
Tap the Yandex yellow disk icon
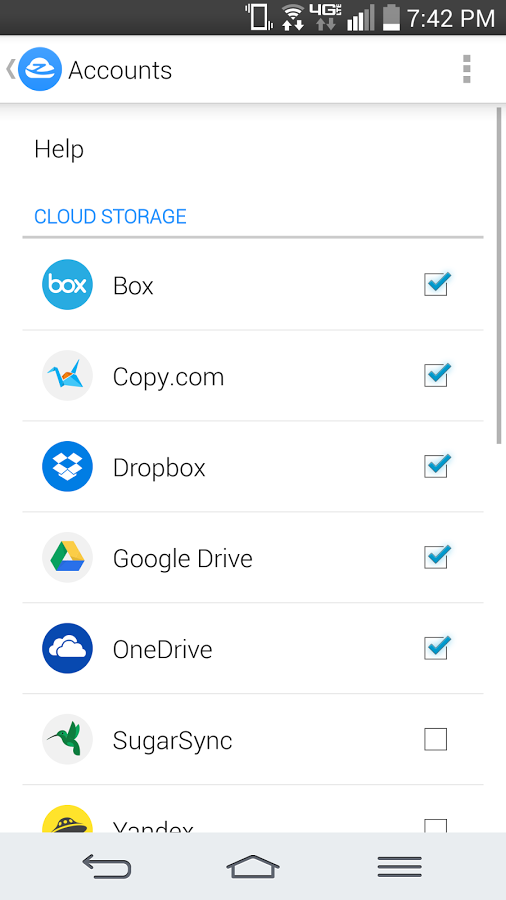click(68, 819)
